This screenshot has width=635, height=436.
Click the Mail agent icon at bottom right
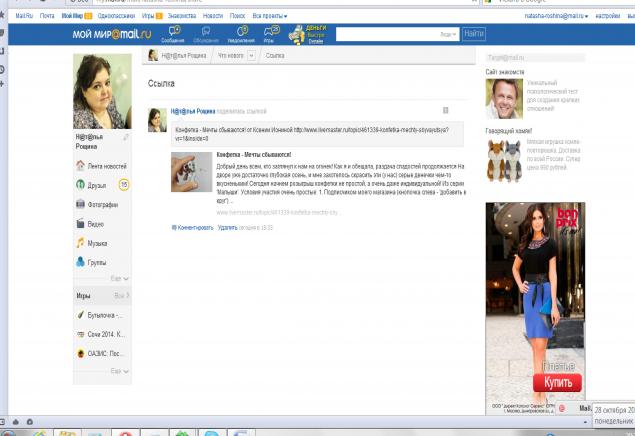[562, 408]
